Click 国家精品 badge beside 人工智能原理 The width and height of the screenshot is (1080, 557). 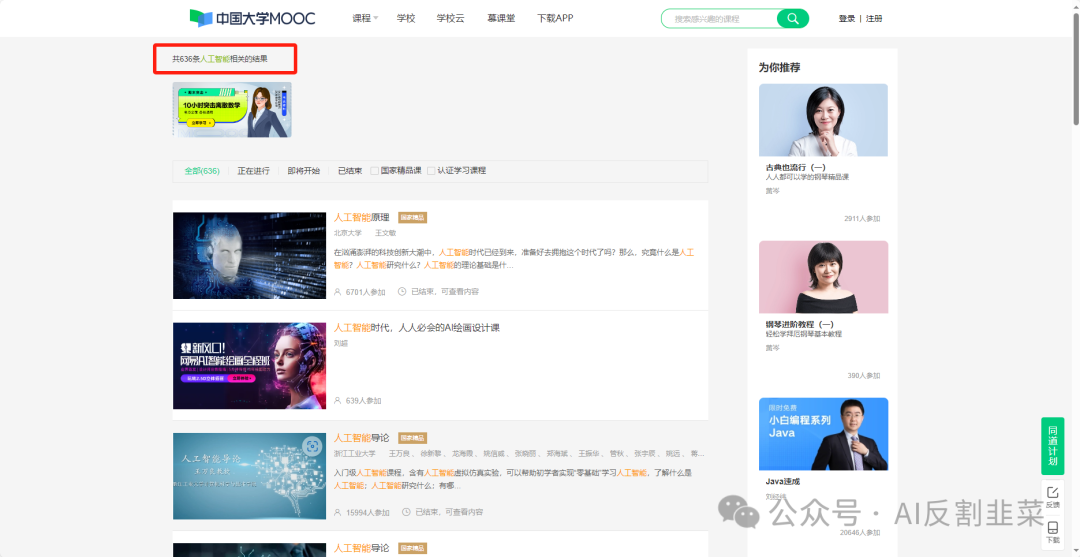(x=413, y=218)
